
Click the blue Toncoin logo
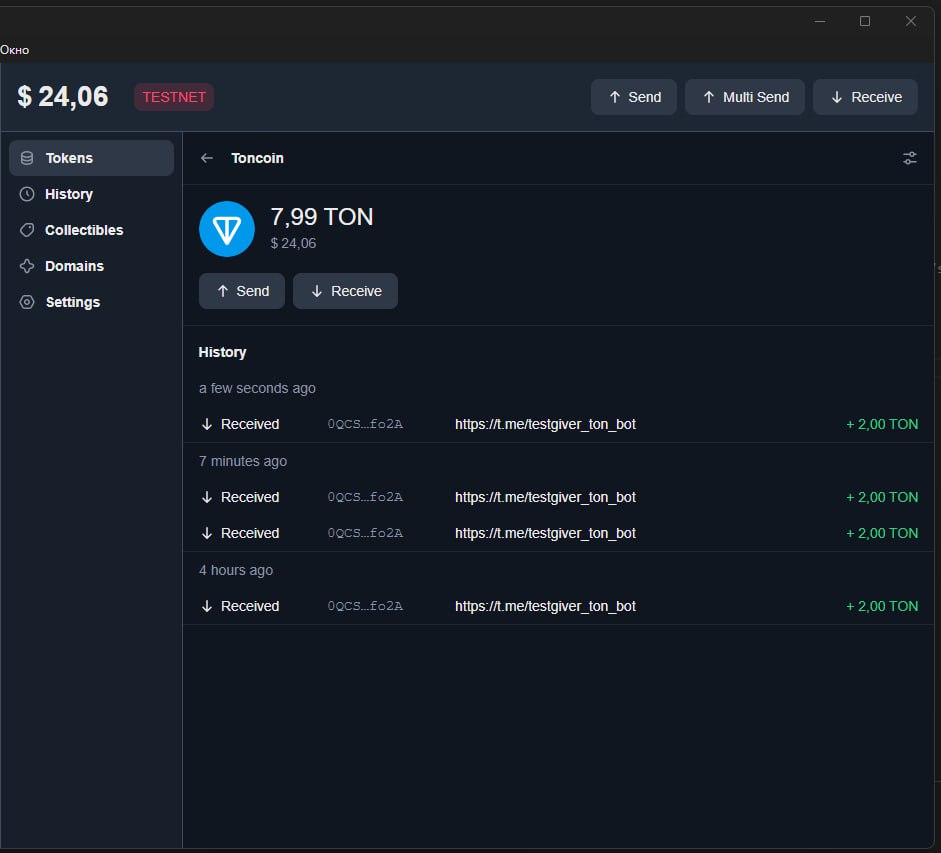coord(227,229)
